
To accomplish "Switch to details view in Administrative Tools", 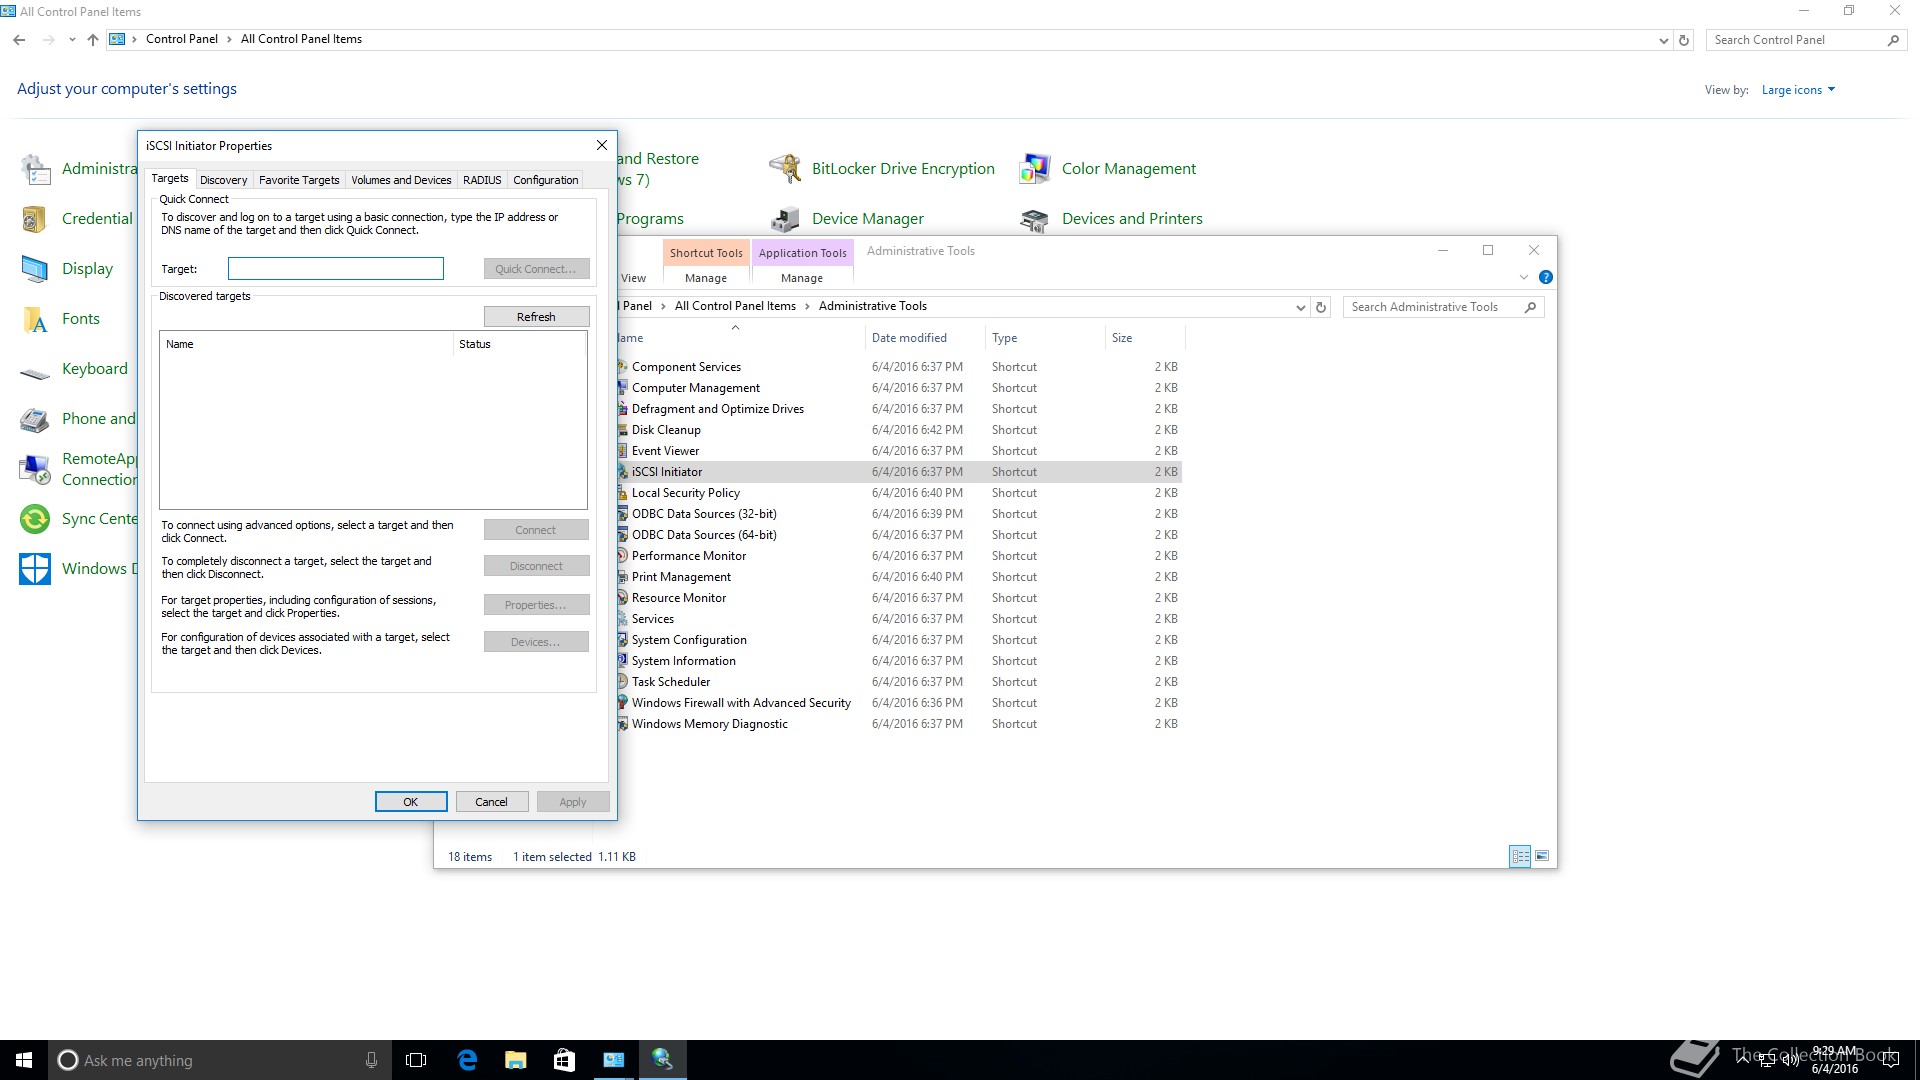I will click(x=1520, y=856).
